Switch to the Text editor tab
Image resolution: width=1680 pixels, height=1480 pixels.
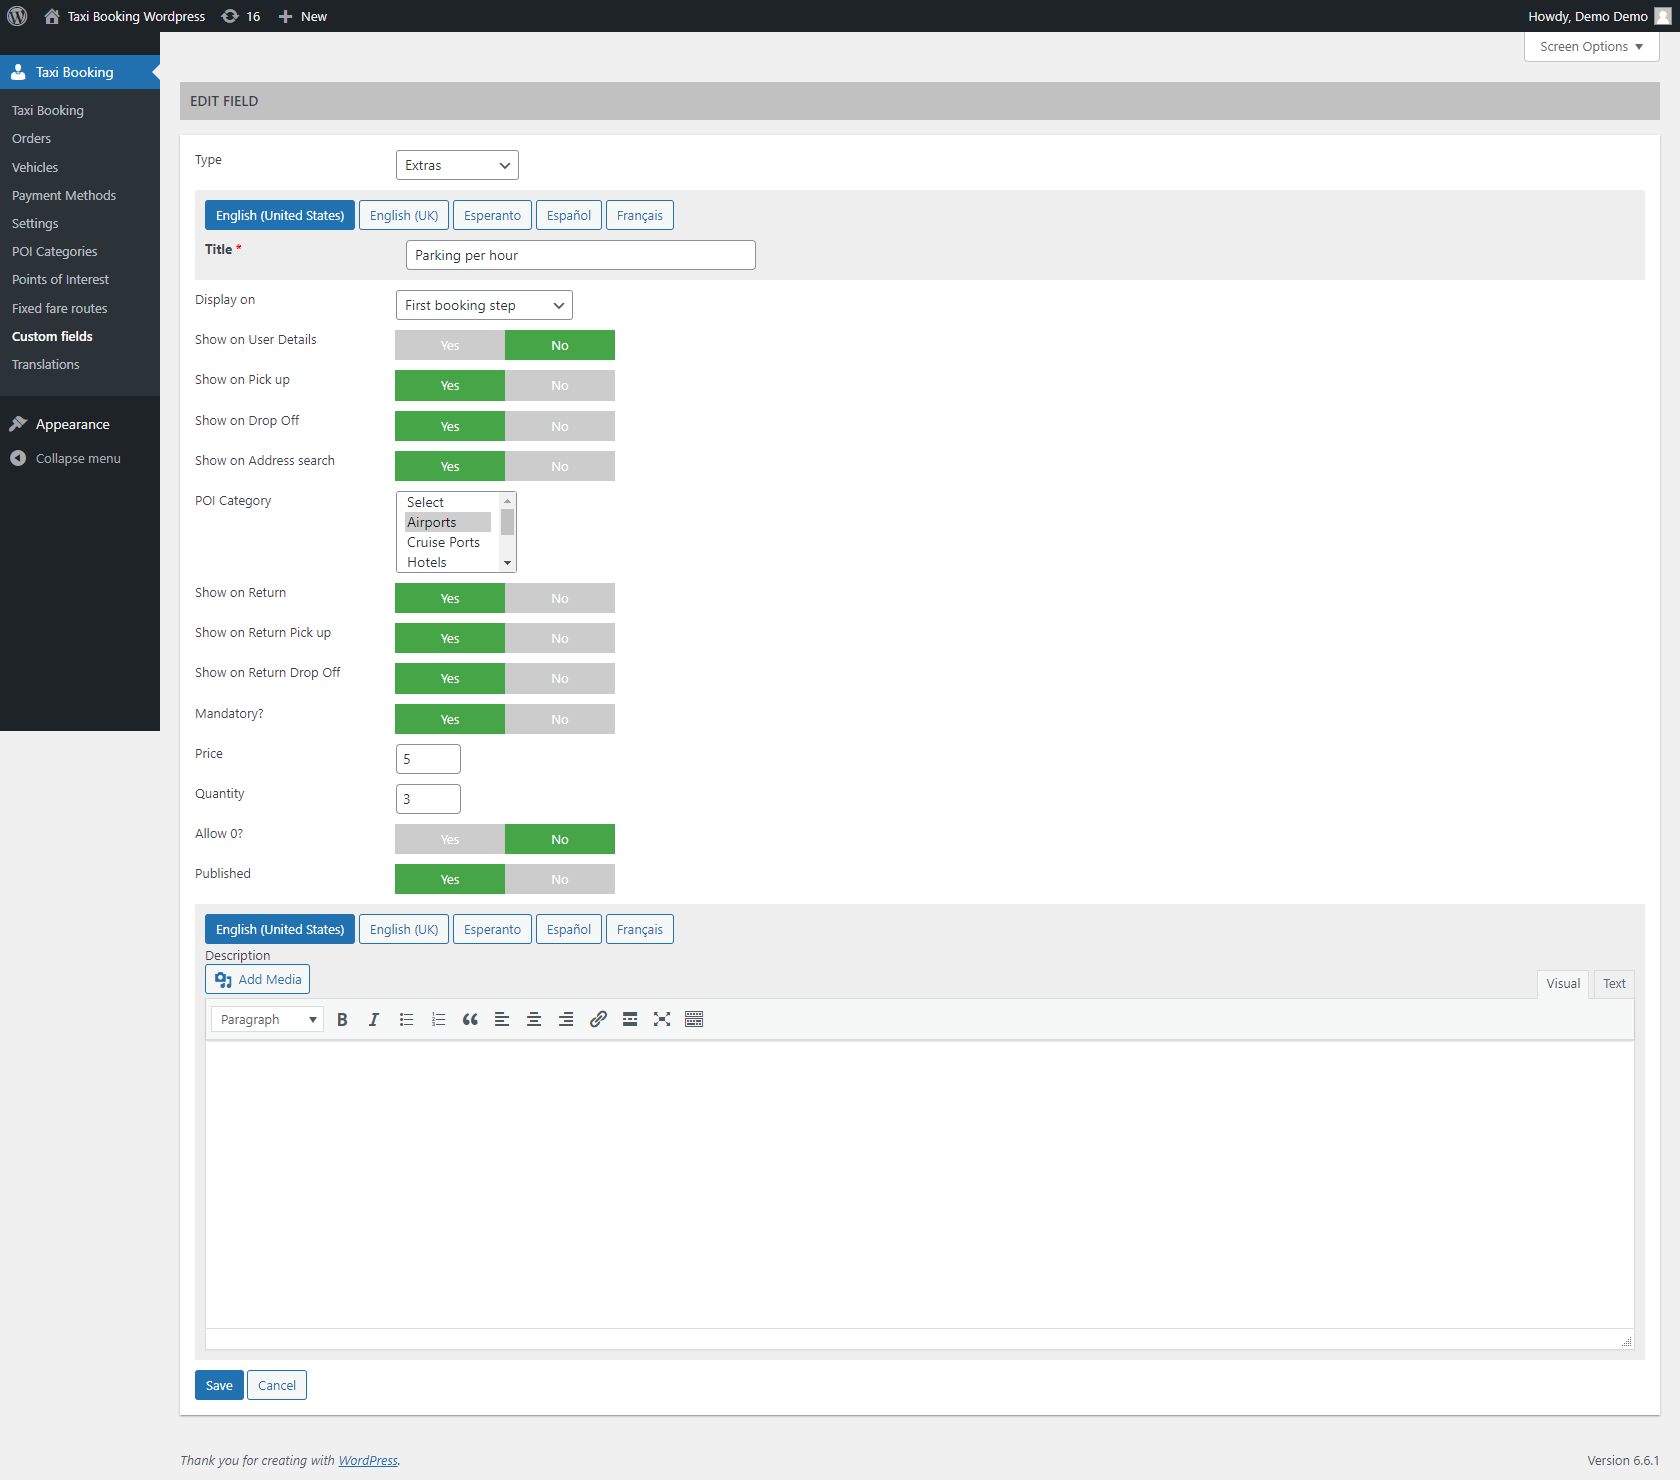tap(1614, 983)
